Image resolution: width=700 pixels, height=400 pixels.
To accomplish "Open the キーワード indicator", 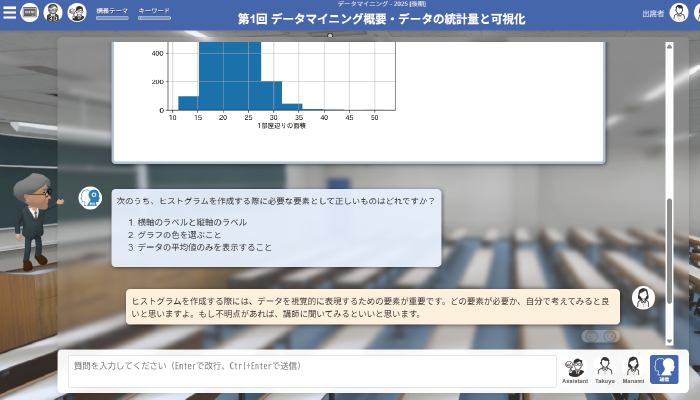I will coord(154,14).
